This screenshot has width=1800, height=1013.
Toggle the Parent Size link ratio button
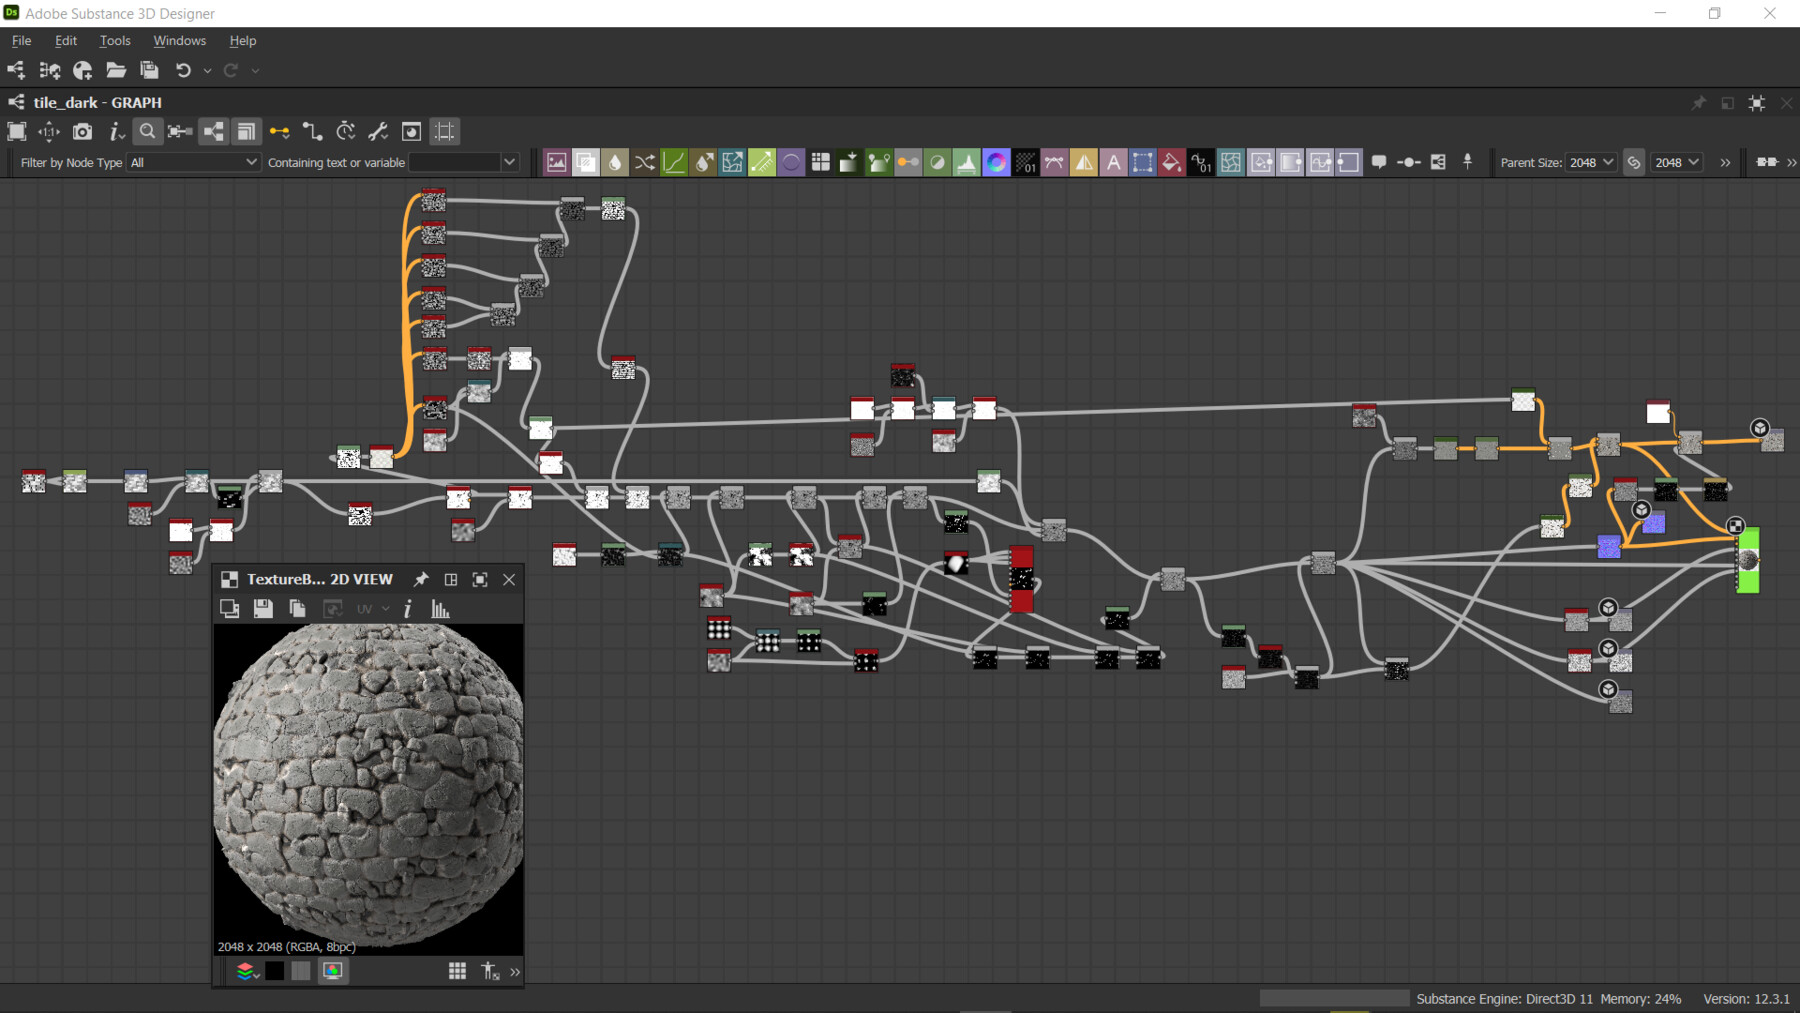click(x=1634, y=162)
